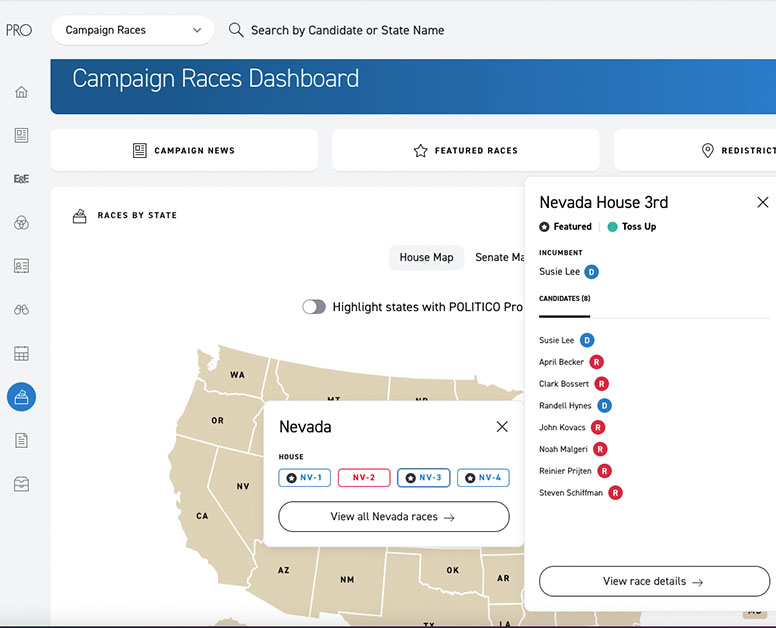Click the PRO logo

click(x=19, y=30)
